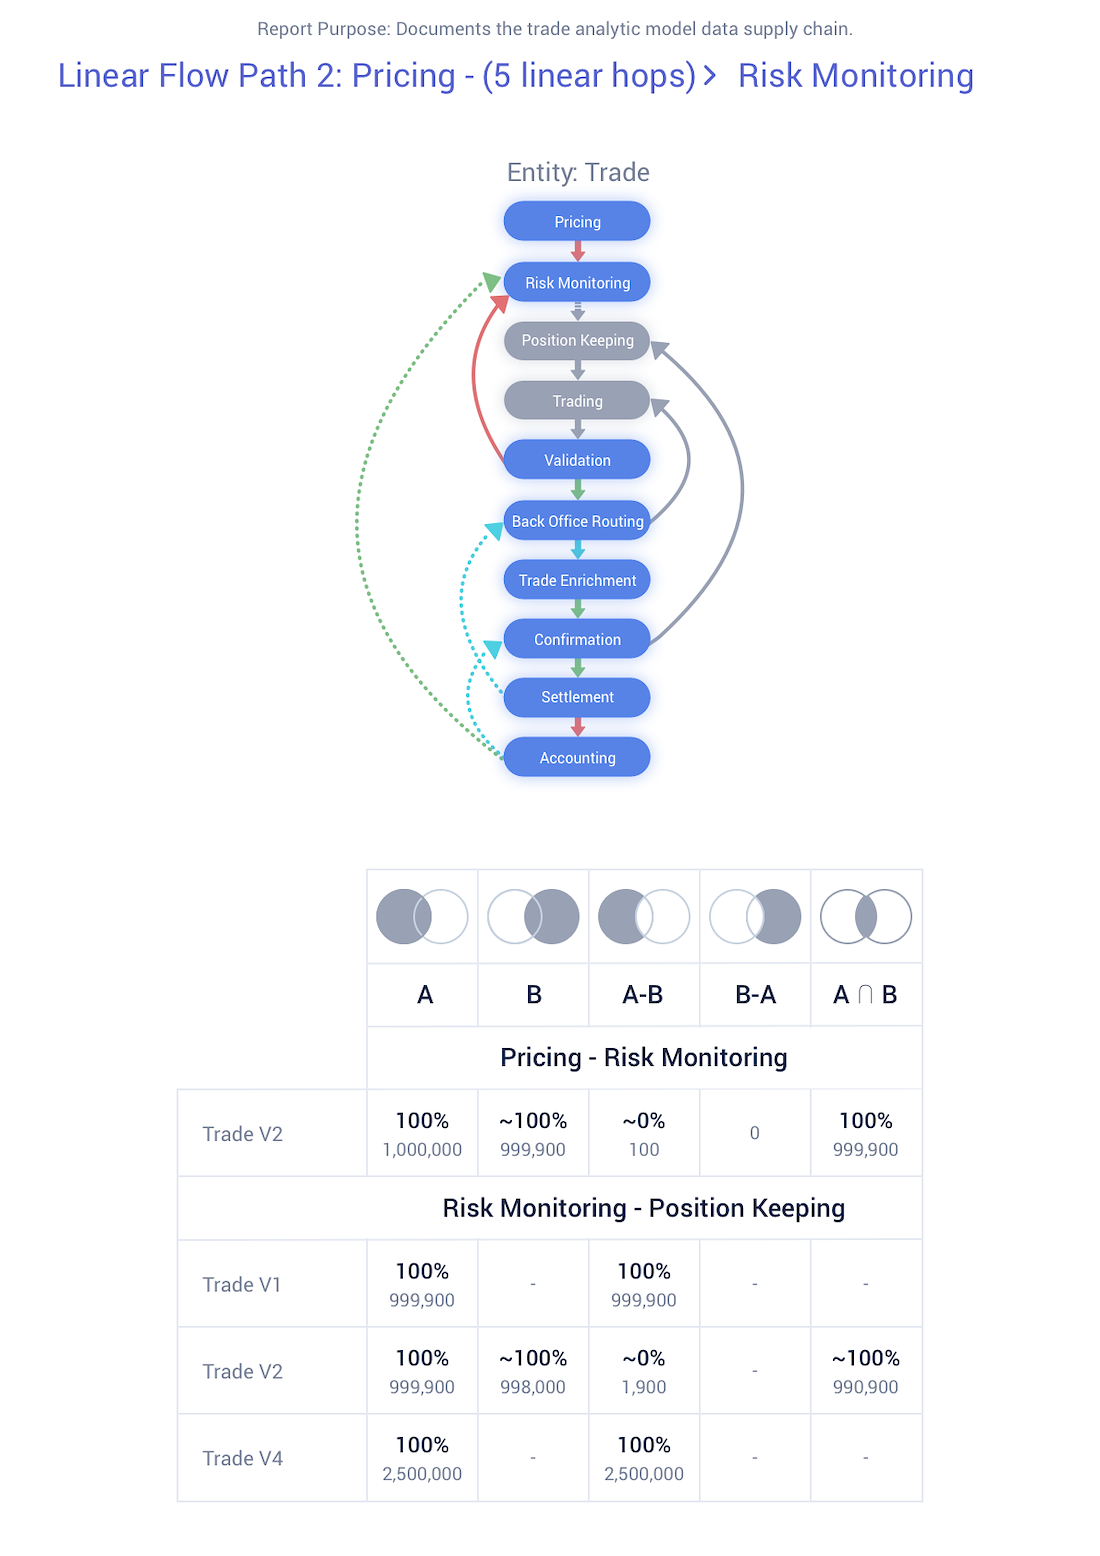Click the Linear Flow Path 2 Pricing heading
This screenshot has height=1556, width=1100.
coord(377,75)
